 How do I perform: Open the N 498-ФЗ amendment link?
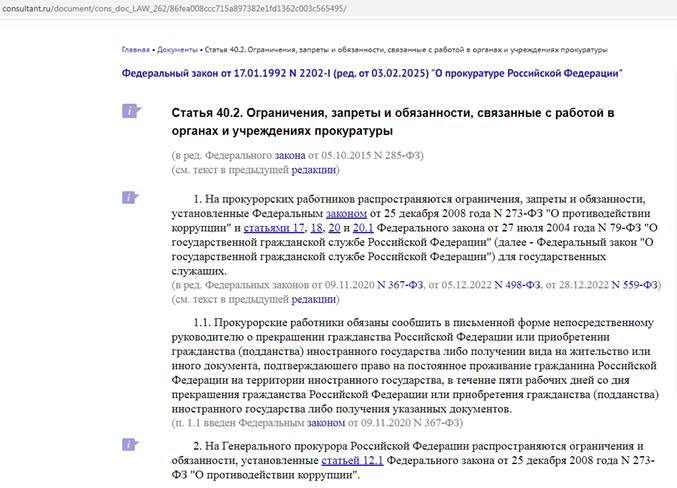pyautogui.click(x=517, y=285)
